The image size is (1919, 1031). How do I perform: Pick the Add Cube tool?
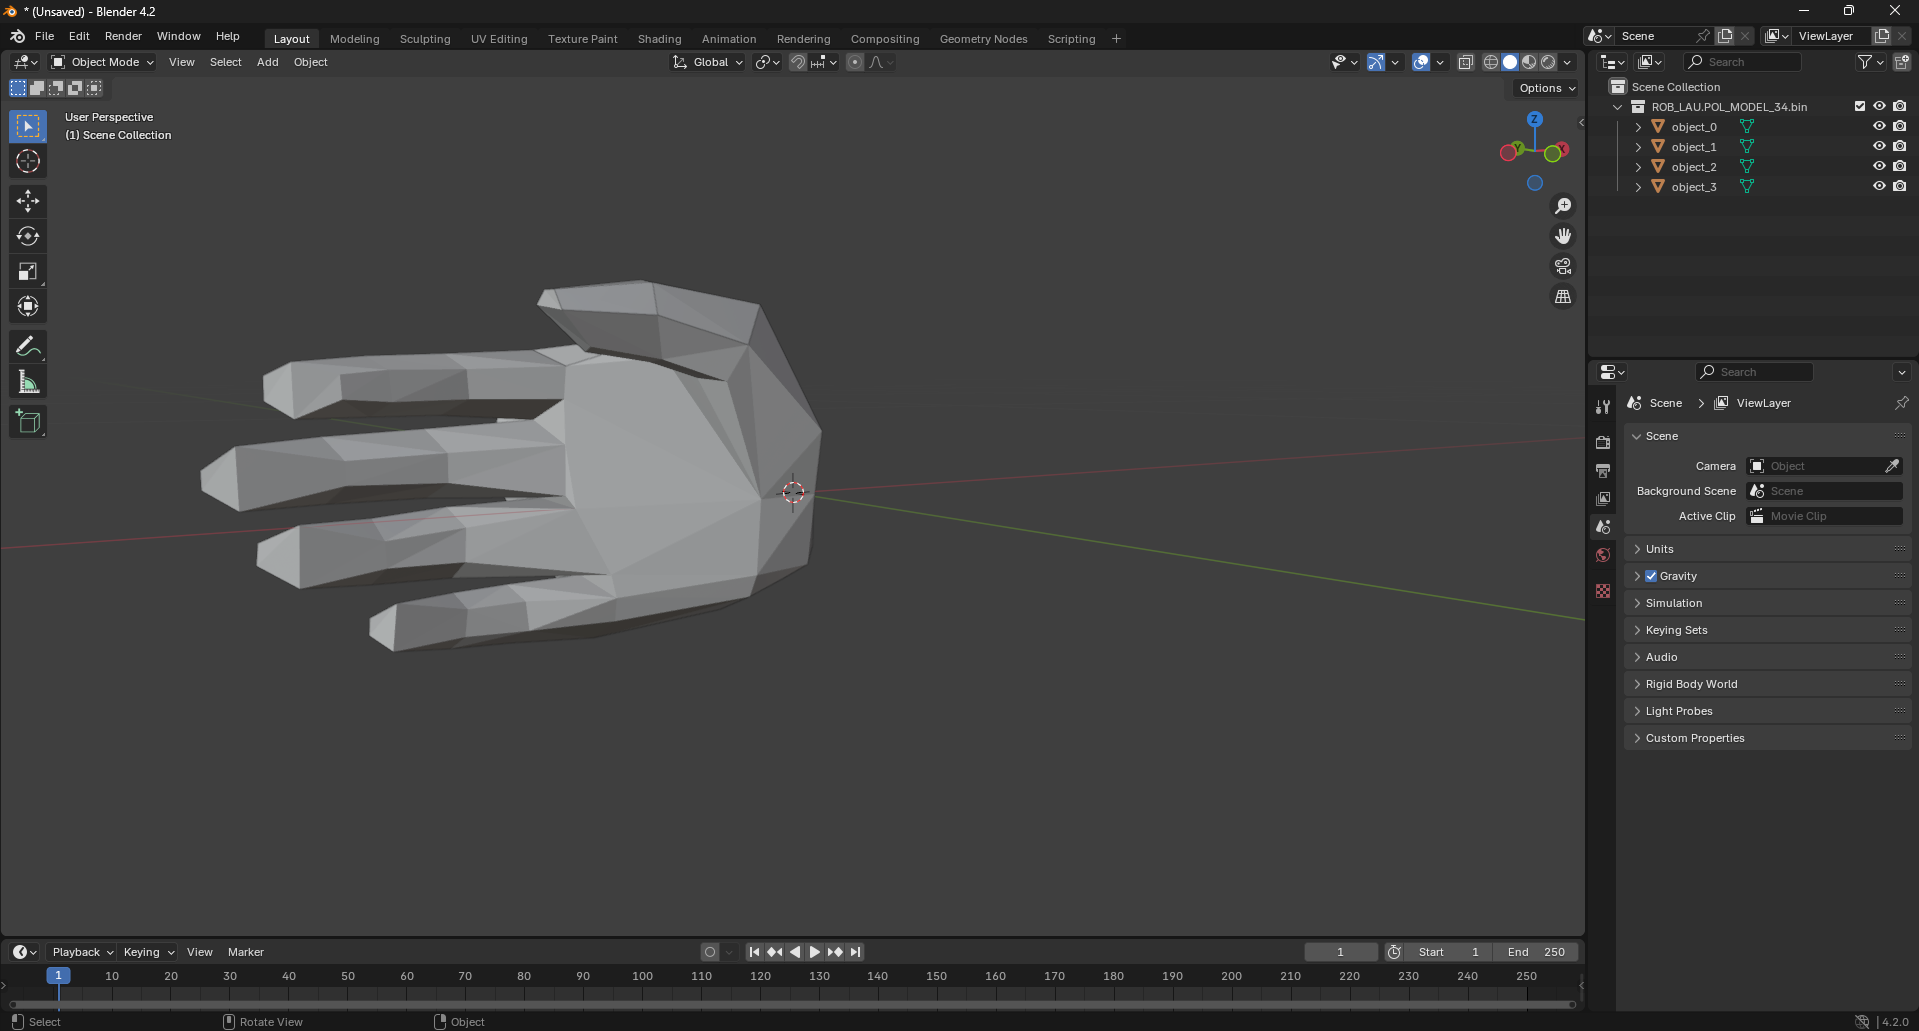click(28, 422)
